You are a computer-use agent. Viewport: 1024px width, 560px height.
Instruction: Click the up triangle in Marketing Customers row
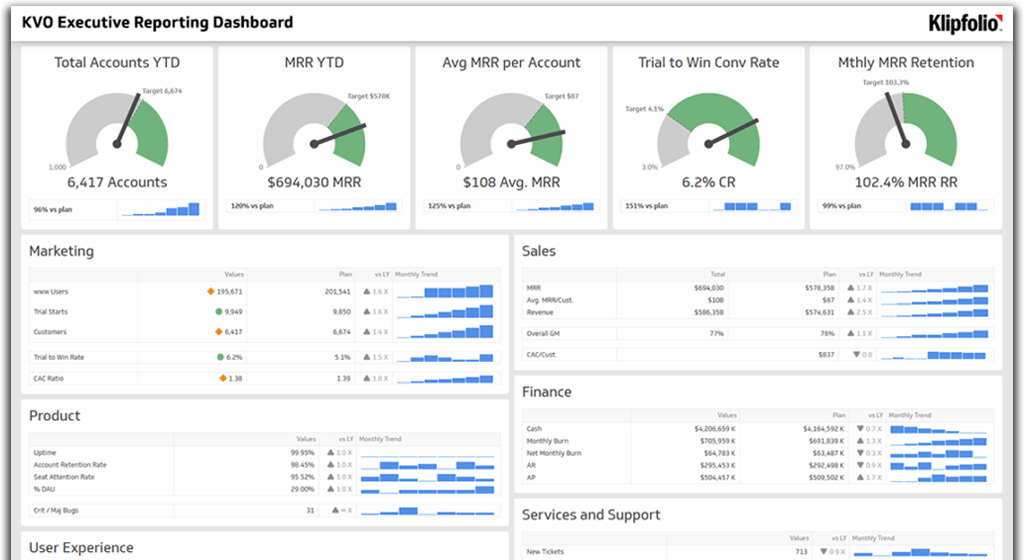coord(367,332)
